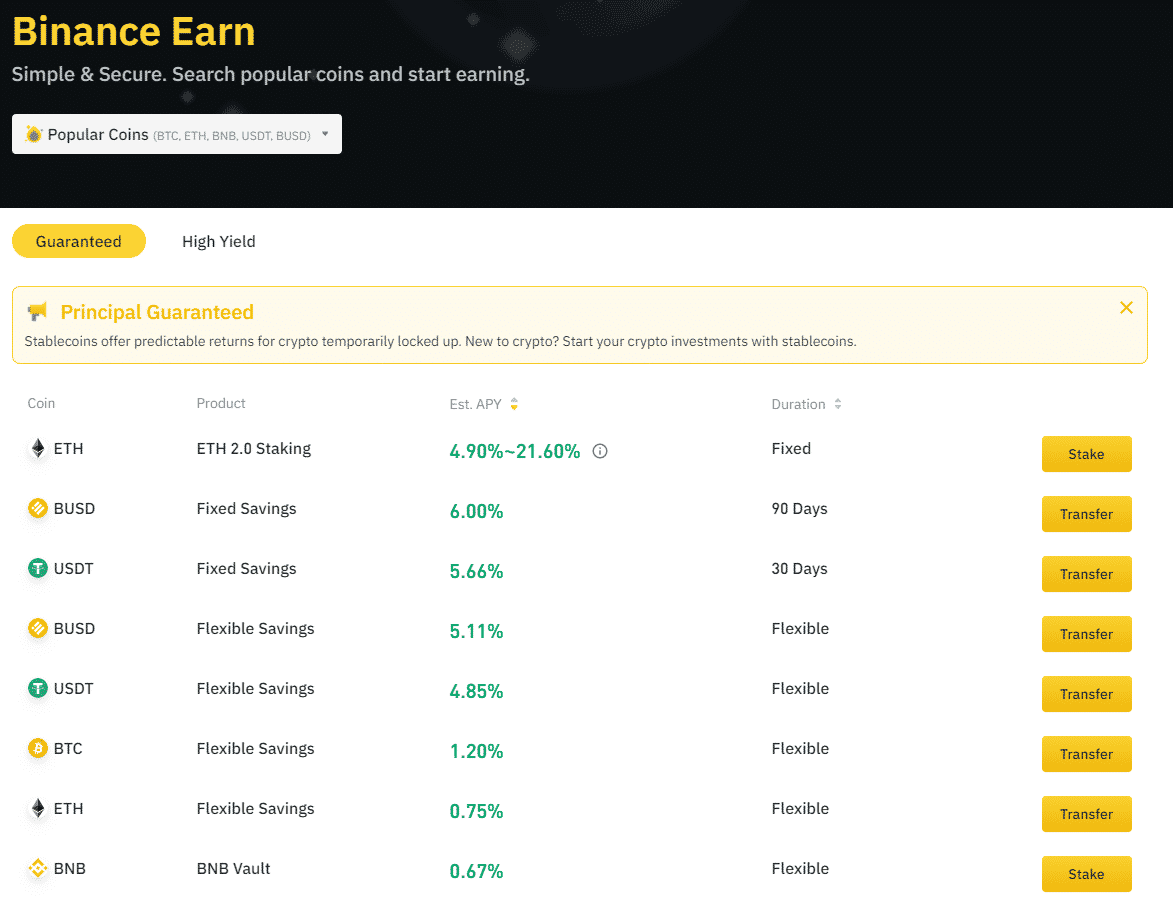This screenshot has height=909, width=1173.
Task: Sort the list by Duration
Action: click(x=838, y=404)
